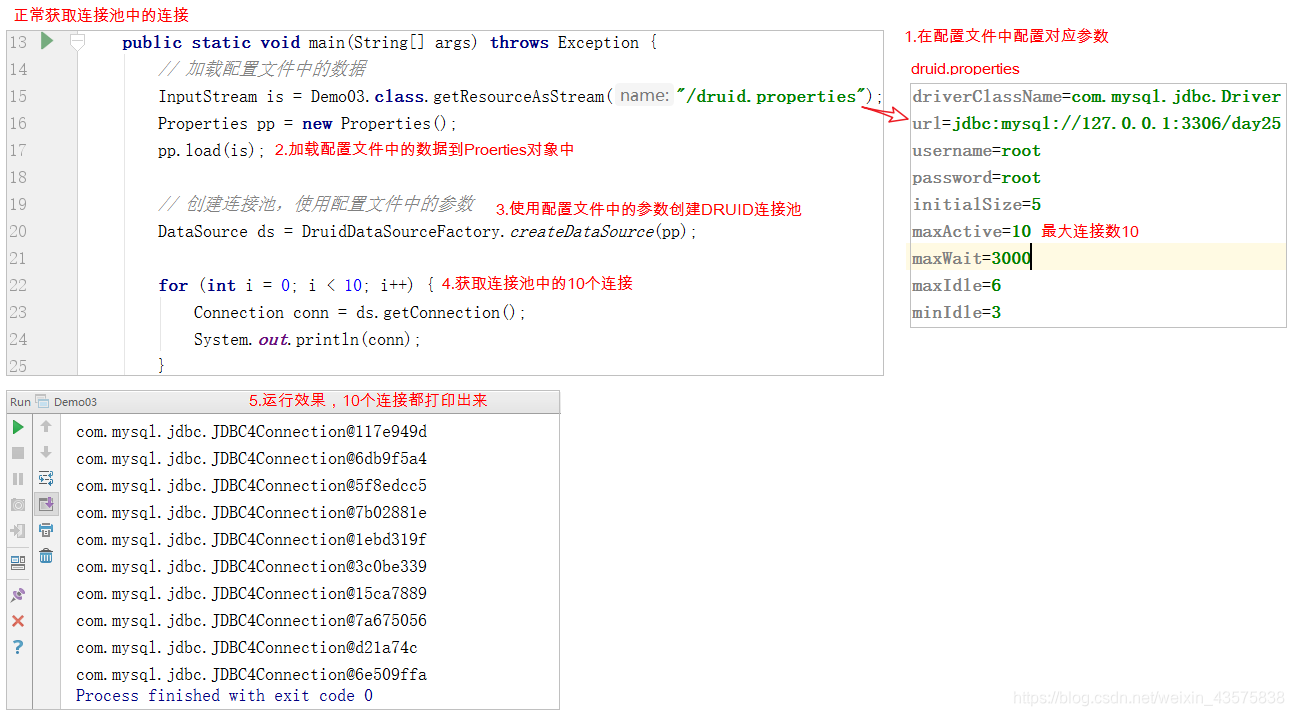This screenshot has height=716, width=1294.
Task: Click the maxIdle=6 properties line
Action: point(956,286)
